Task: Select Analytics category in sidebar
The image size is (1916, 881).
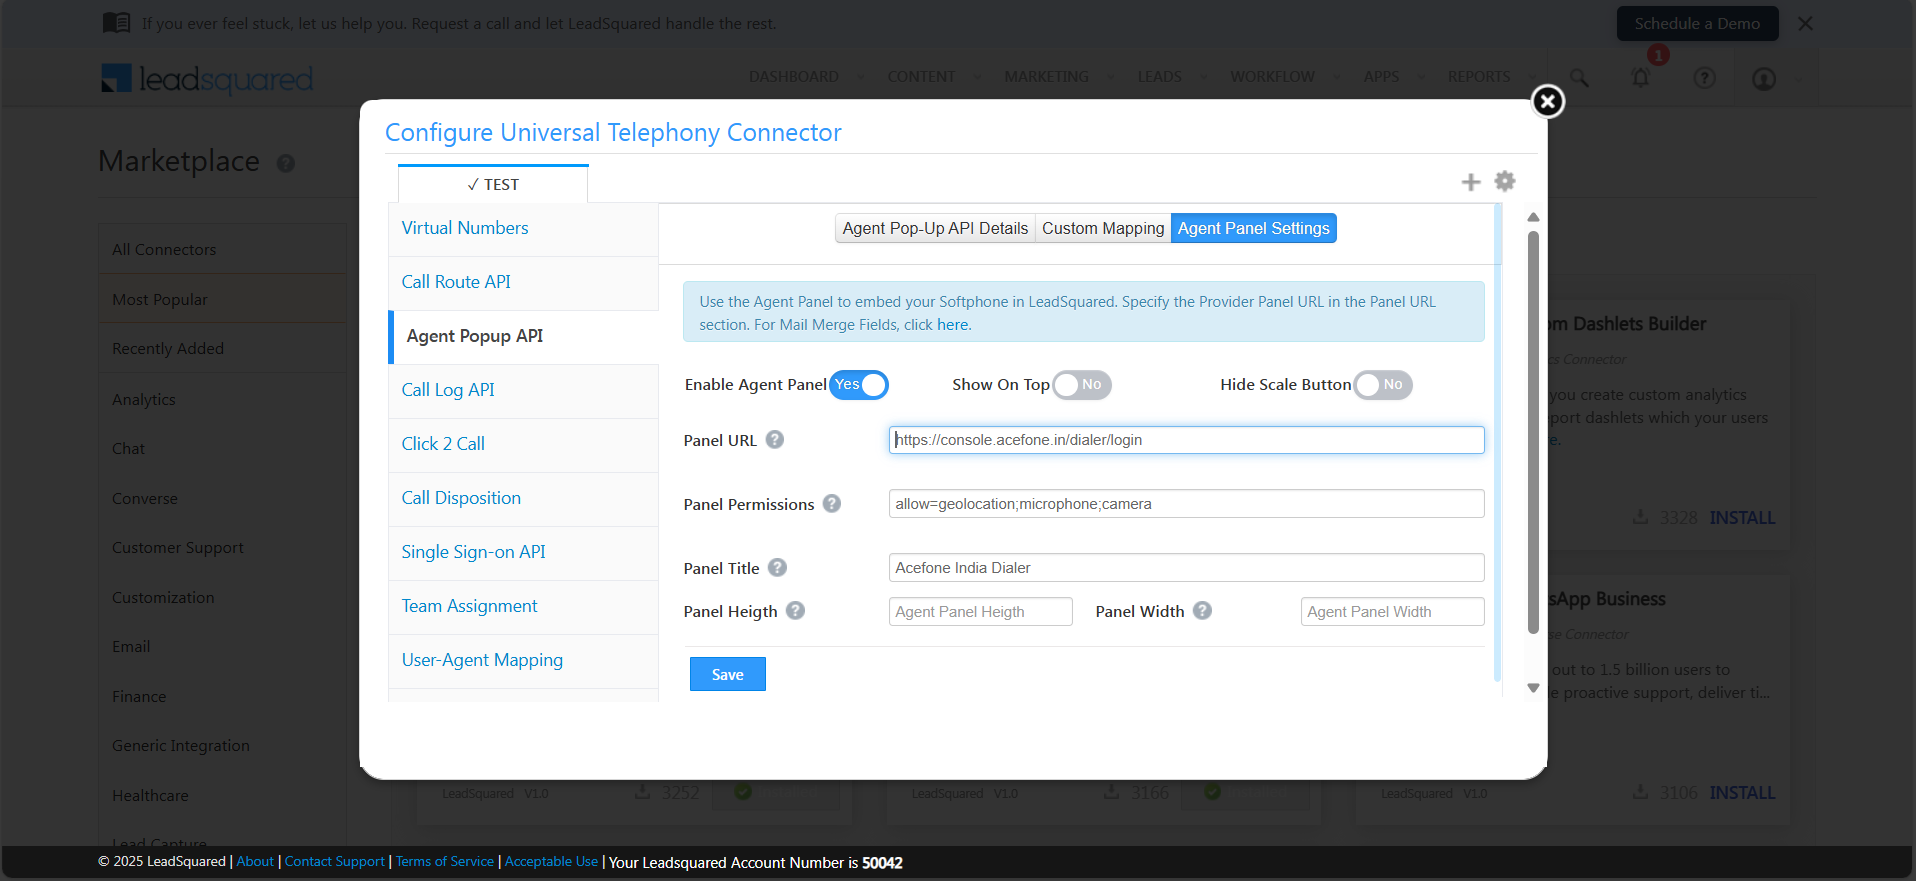Action: click(222, 399)
